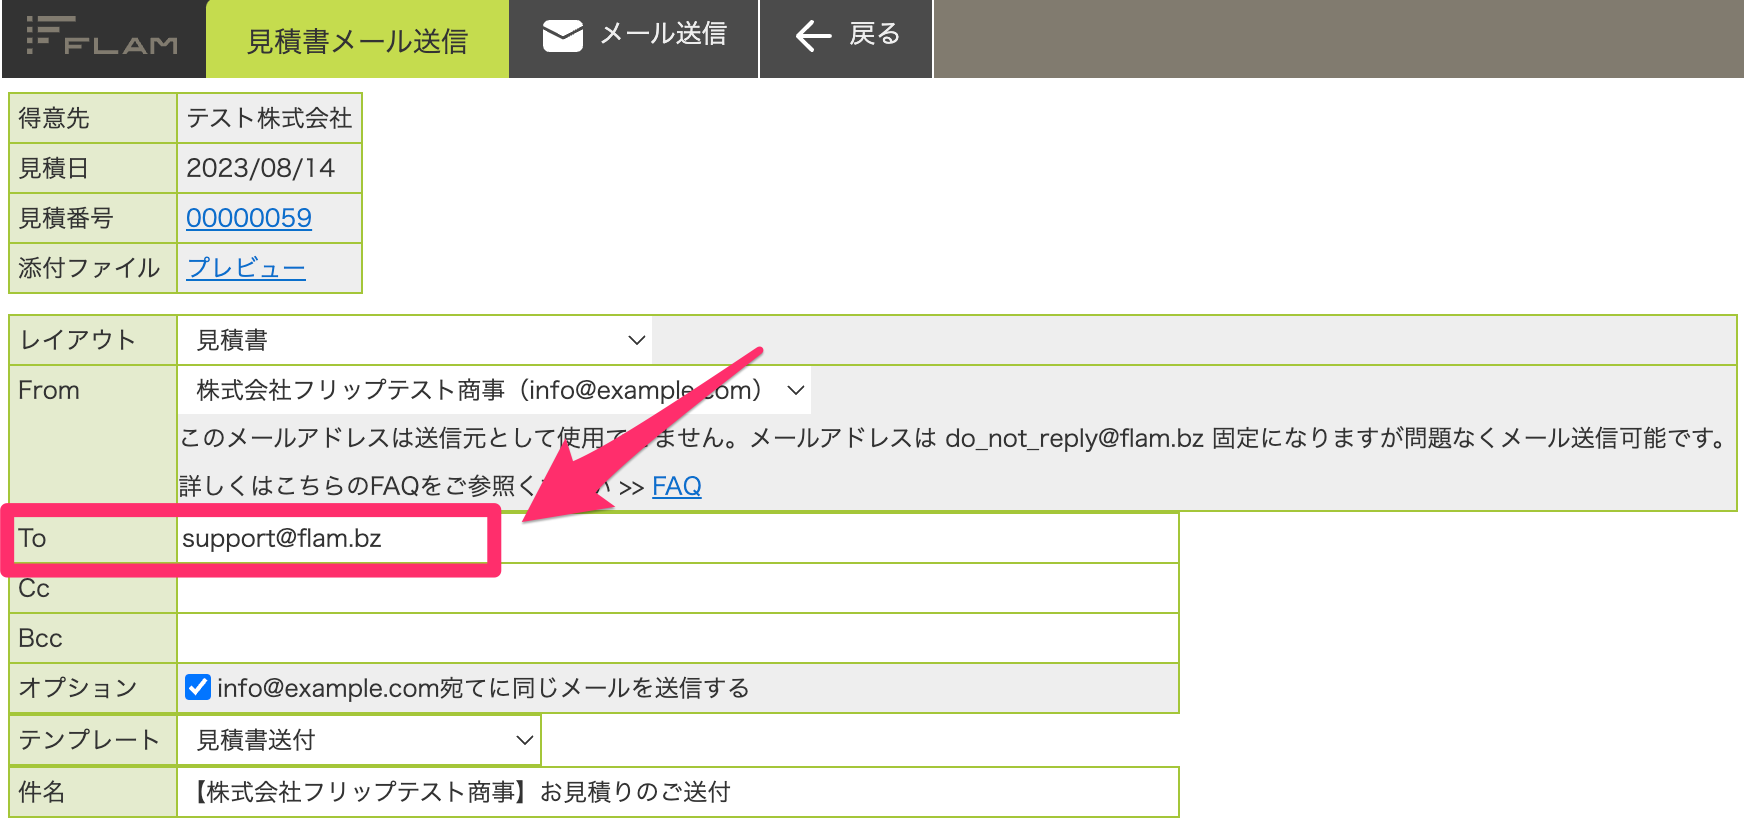
Task: Click the 見積日 row label
Action: (x=54, y=168)
